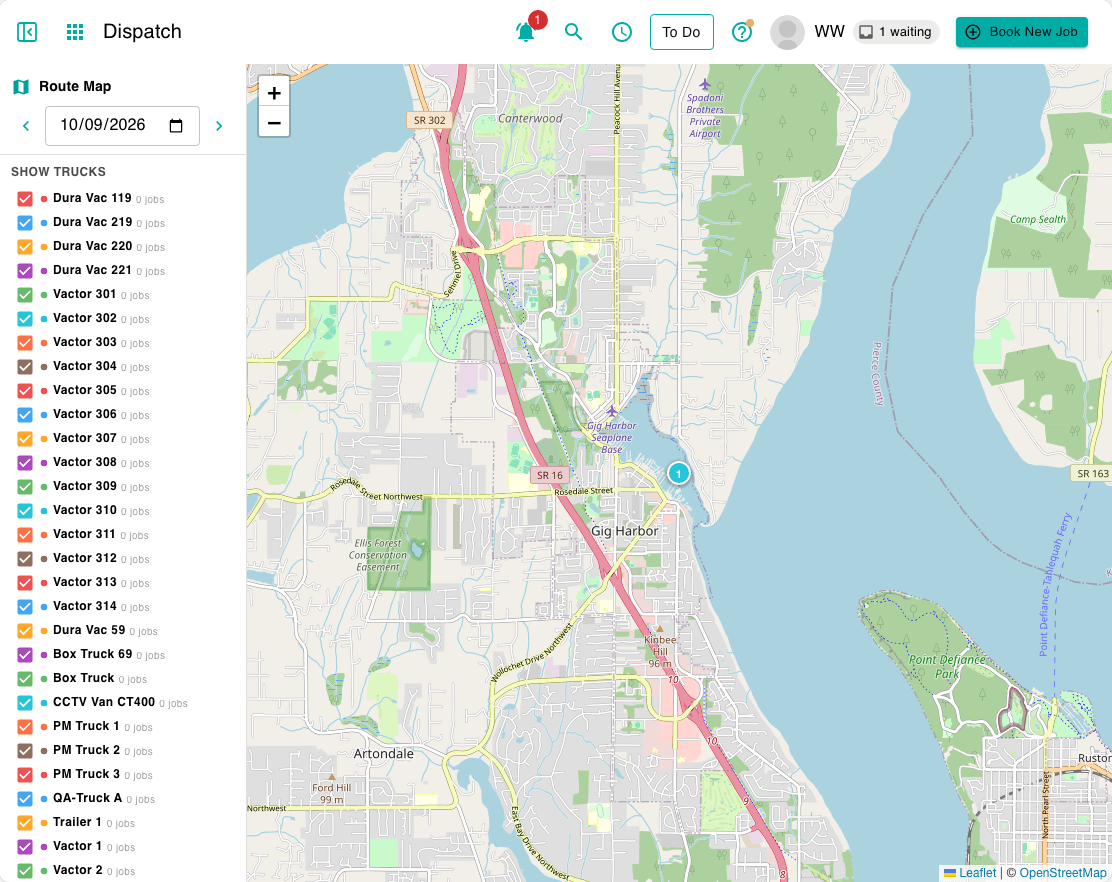Click the WW user initials
Screen dimensions: 1112x882
829,32
